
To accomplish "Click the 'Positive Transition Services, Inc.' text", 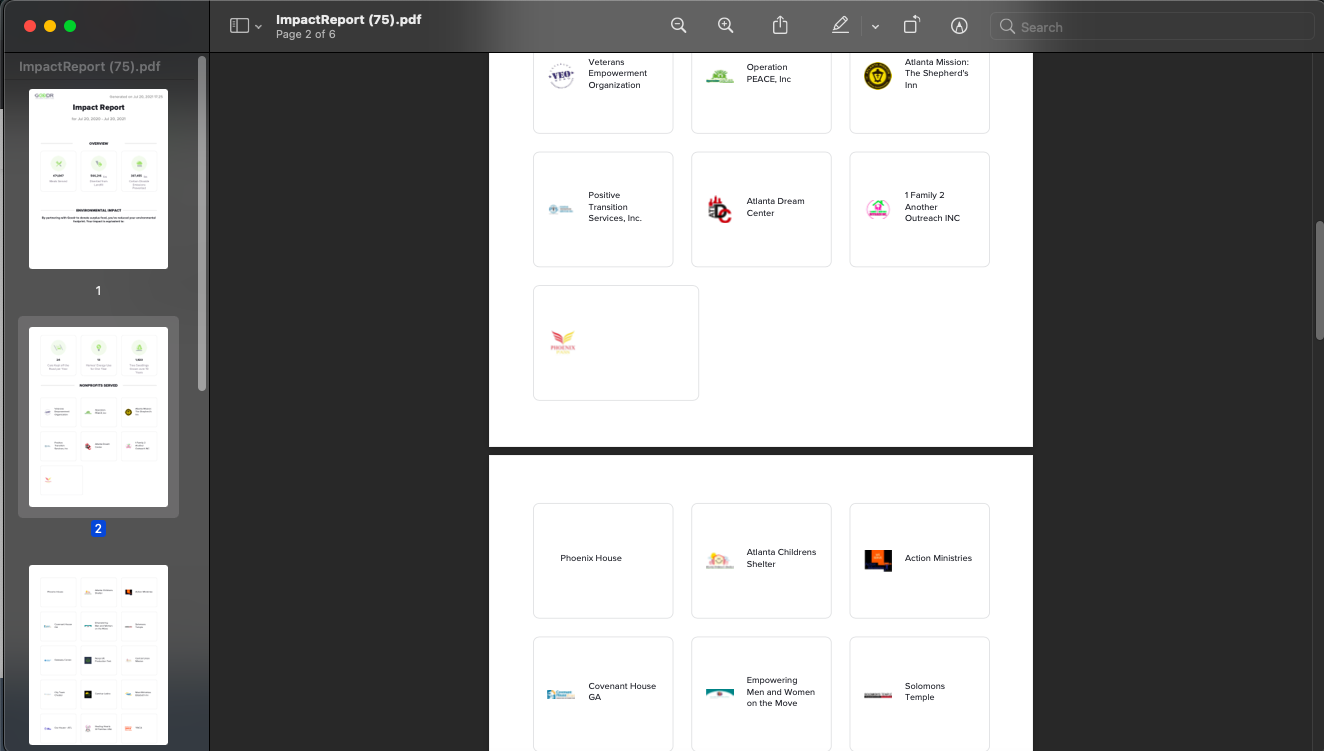I will [x=615, y=207].
